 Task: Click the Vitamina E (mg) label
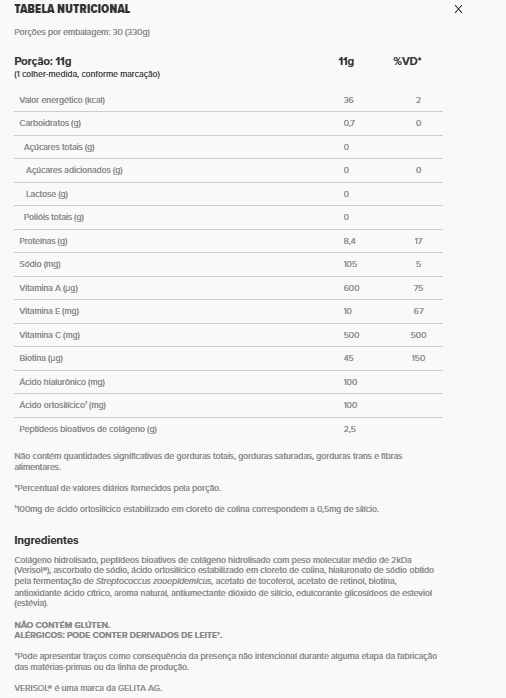[49, 311]
